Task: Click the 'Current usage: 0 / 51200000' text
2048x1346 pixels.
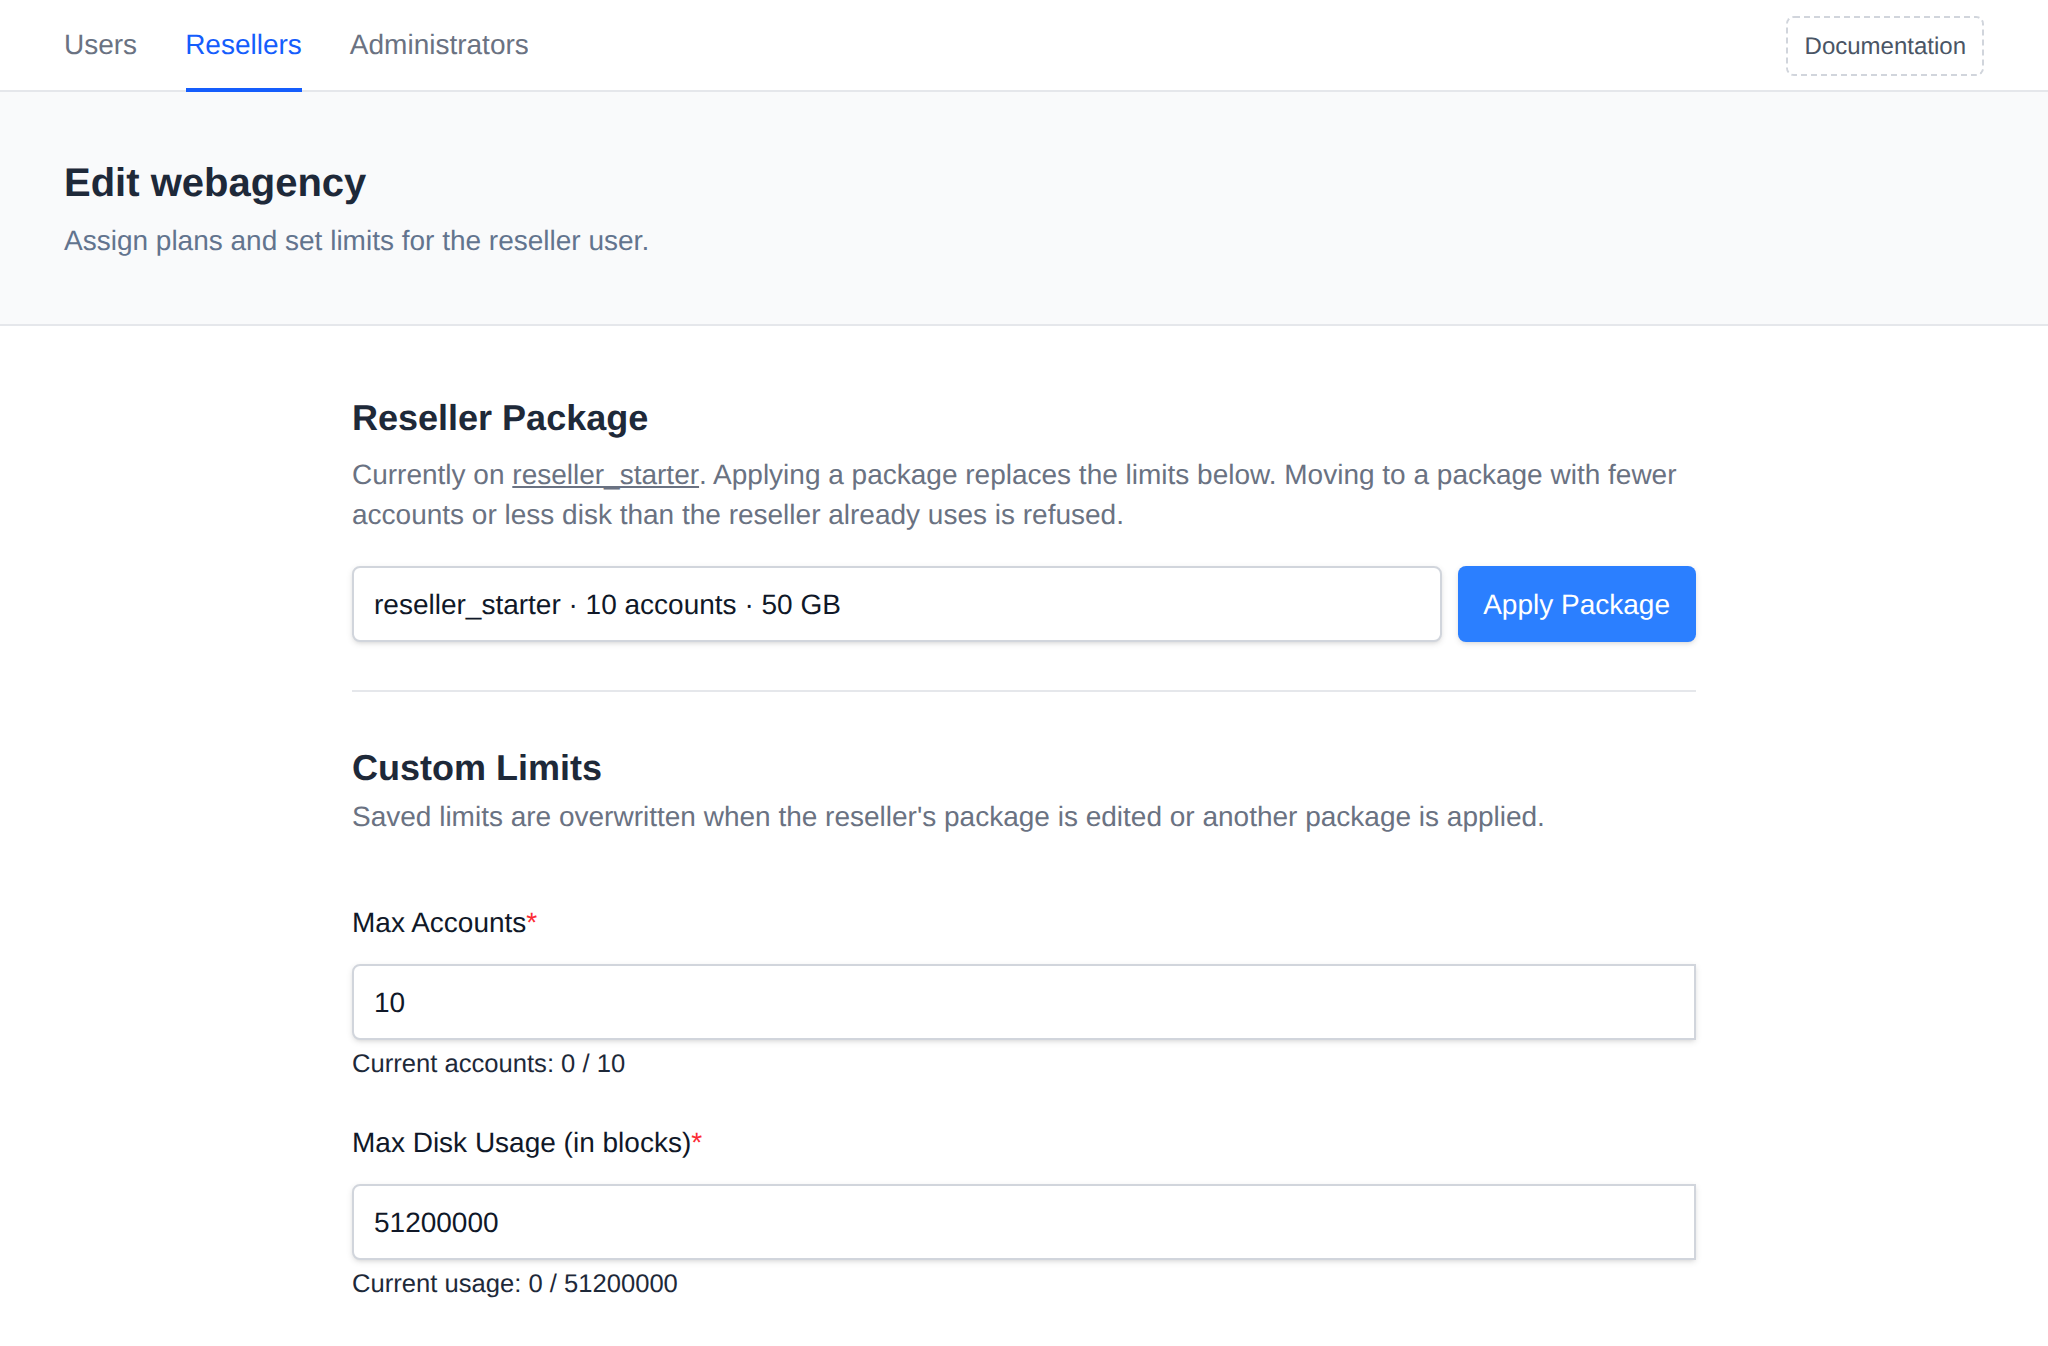Action: (x=515, y=1283)
